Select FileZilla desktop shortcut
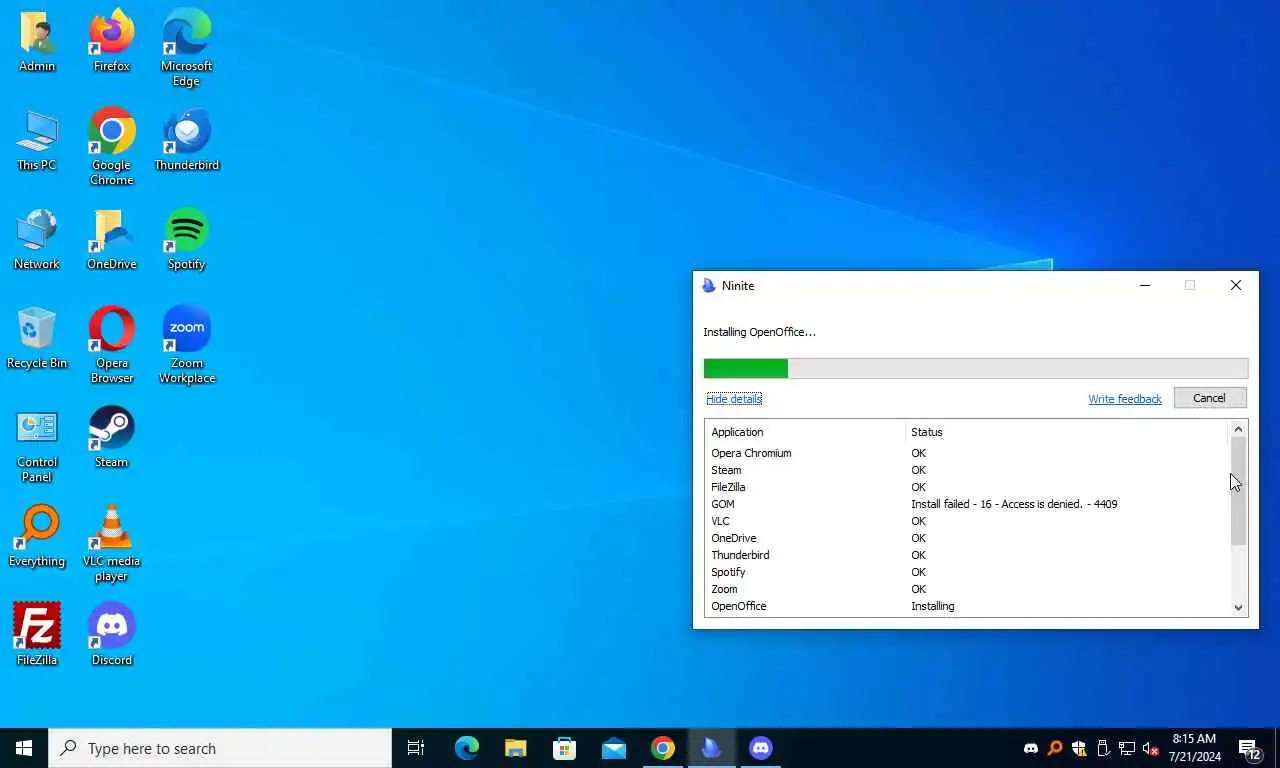Viewport: 1280px width, 768px height. (x=37, y=635)
